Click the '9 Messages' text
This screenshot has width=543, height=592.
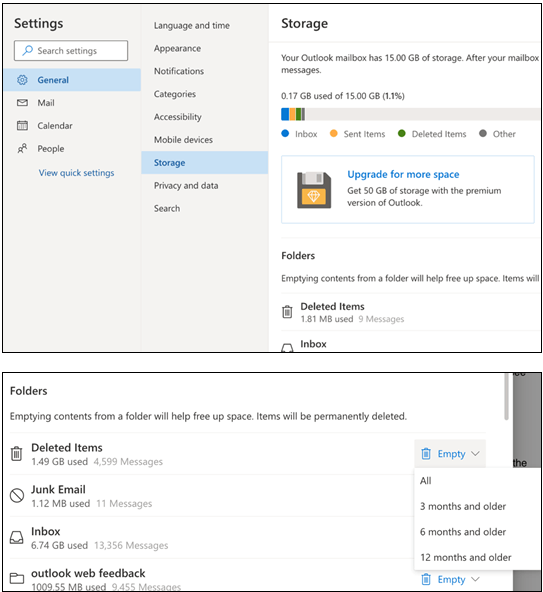pyautogui.click(x=381, y=319)
